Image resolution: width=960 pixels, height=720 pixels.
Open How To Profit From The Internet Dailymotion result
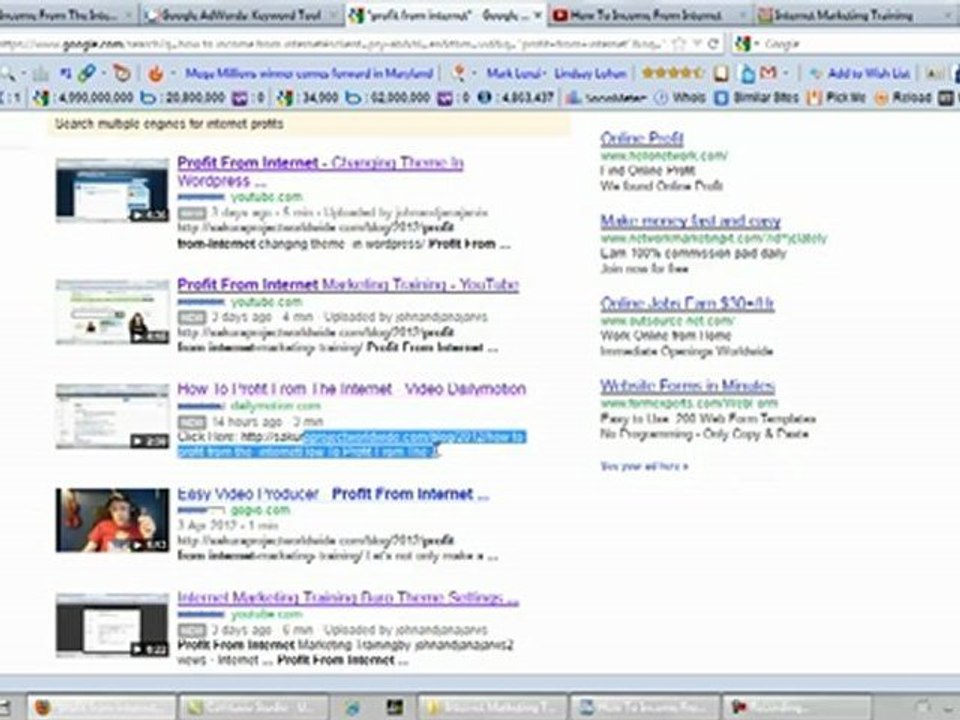pos(351,389)
